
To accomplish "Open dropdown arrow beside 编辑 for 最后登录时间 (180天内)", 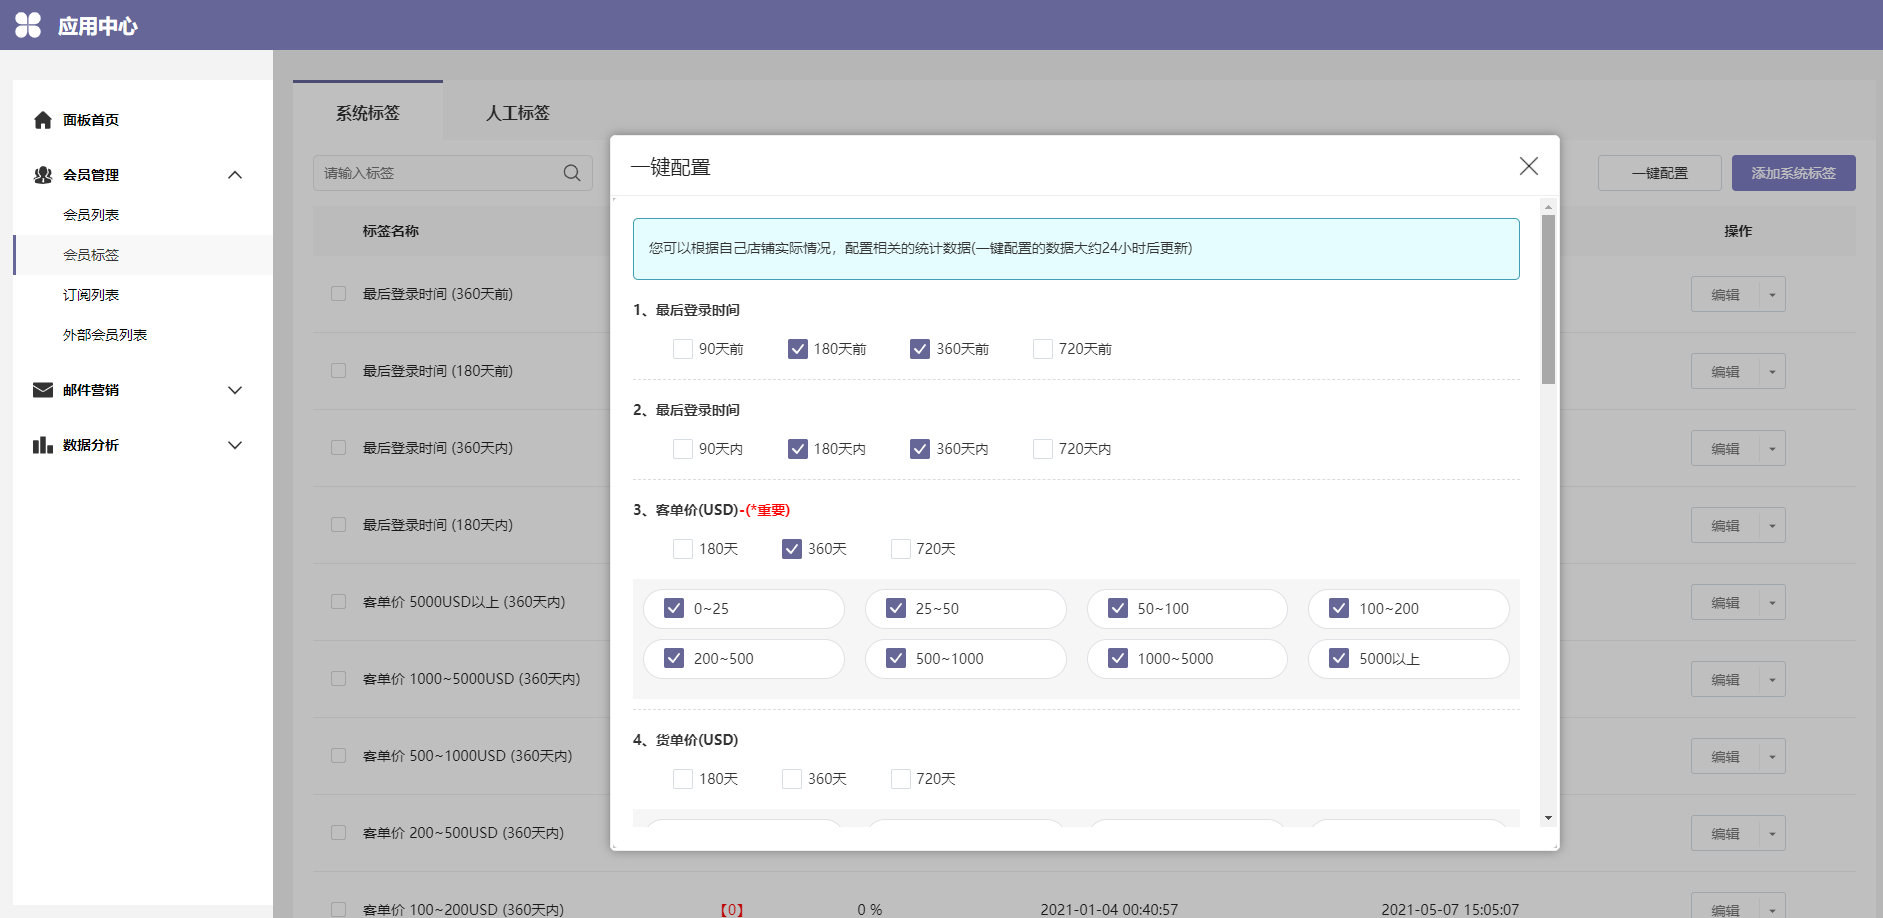I will [x=1772, y=526].
